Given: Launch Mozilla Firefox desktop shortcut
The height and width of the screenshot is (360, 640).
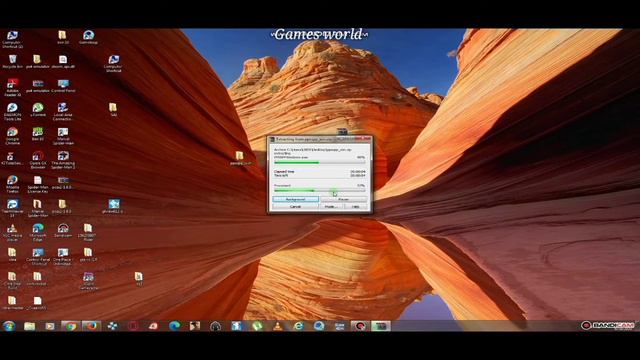Looking at the screenshot, I should click(x=12, y=184).
